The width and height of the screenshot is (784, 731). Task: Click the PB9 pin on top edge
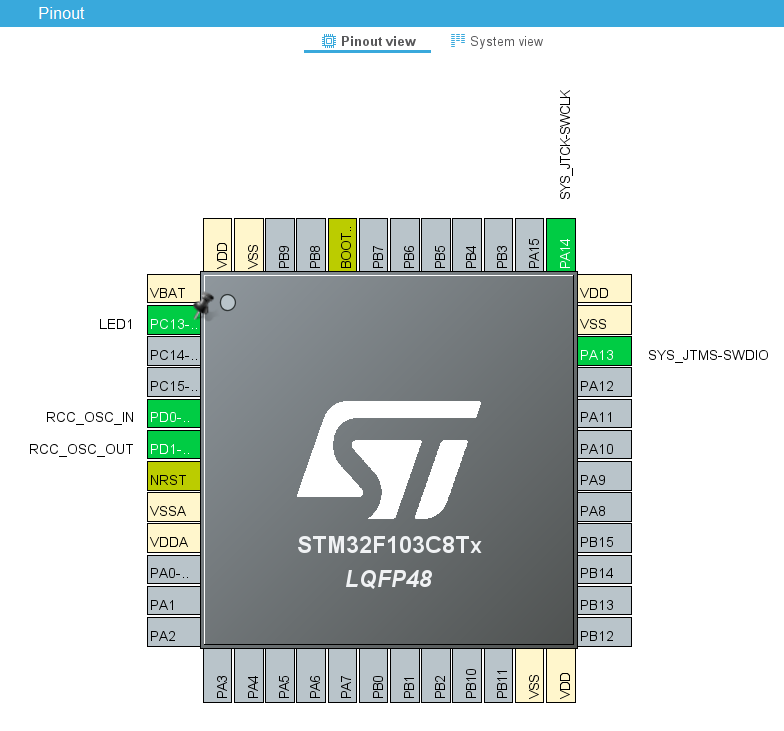[x=280, y=245]
